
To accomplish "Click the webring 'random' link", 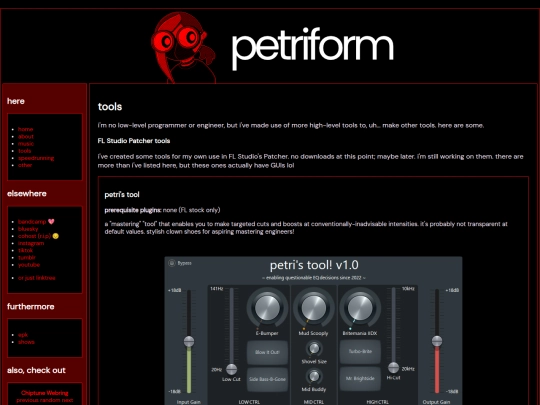I will 51,400.
